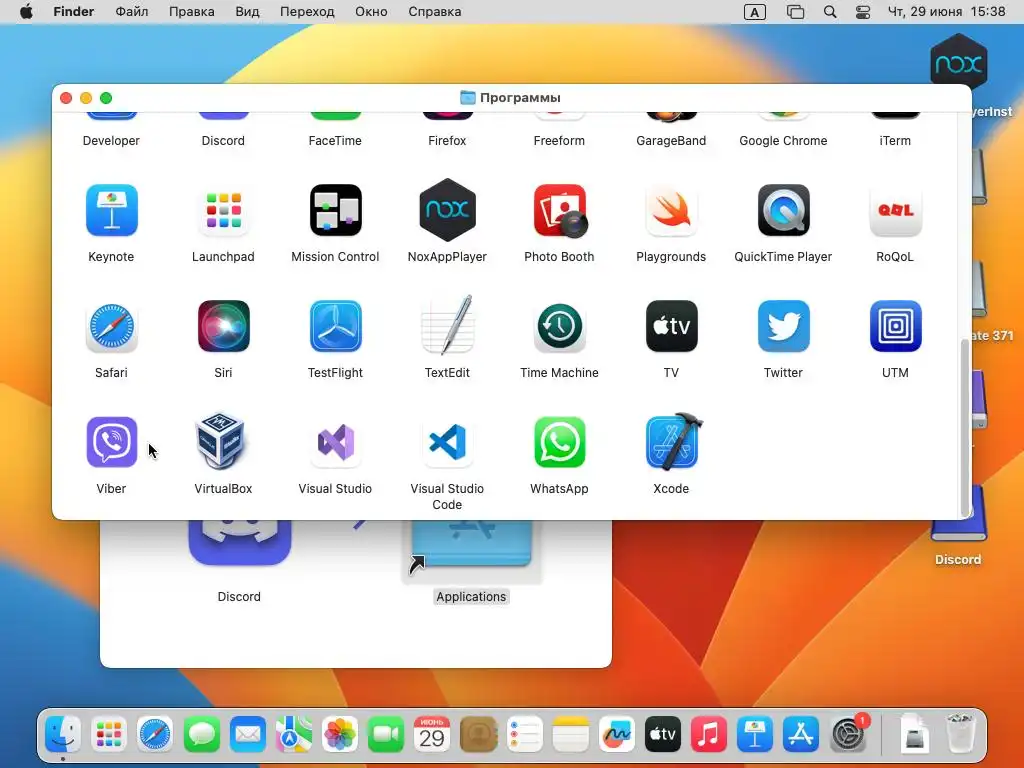Image resolution: width=1024 pixels, height=768 pixels.
Task: Click the Applications folder shortcut in installer window
Action: click(x=472, y=545)
